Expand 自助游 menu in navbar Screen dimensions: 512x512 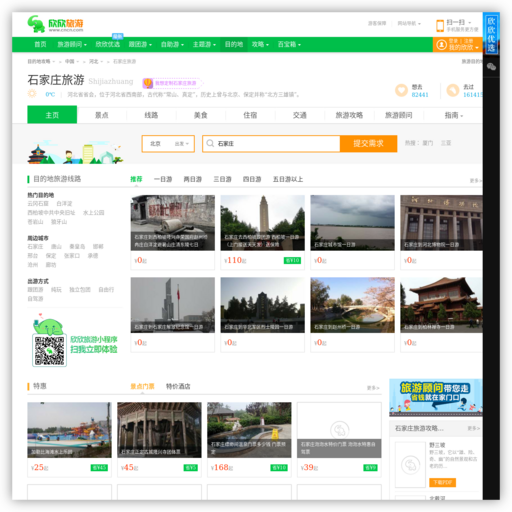172,44
